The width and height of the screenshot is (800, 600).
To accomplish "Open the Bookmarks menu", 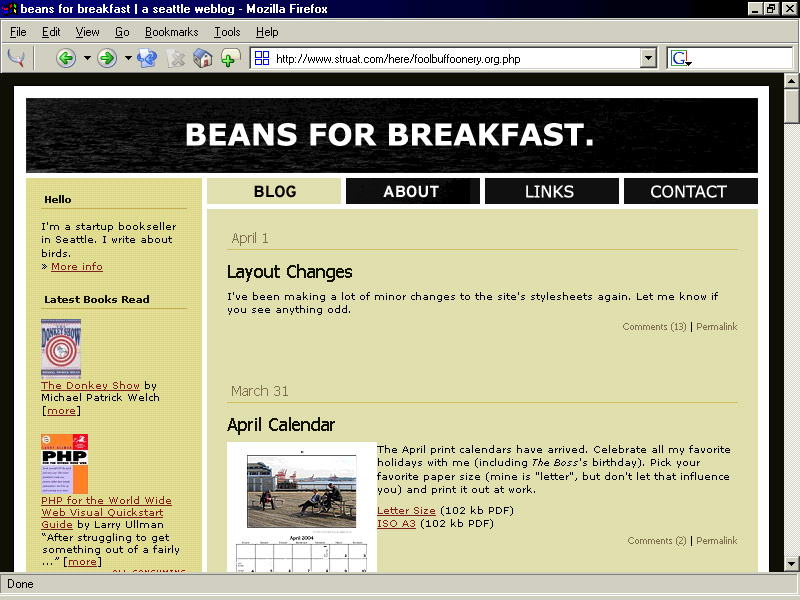I will pos(172,32).
